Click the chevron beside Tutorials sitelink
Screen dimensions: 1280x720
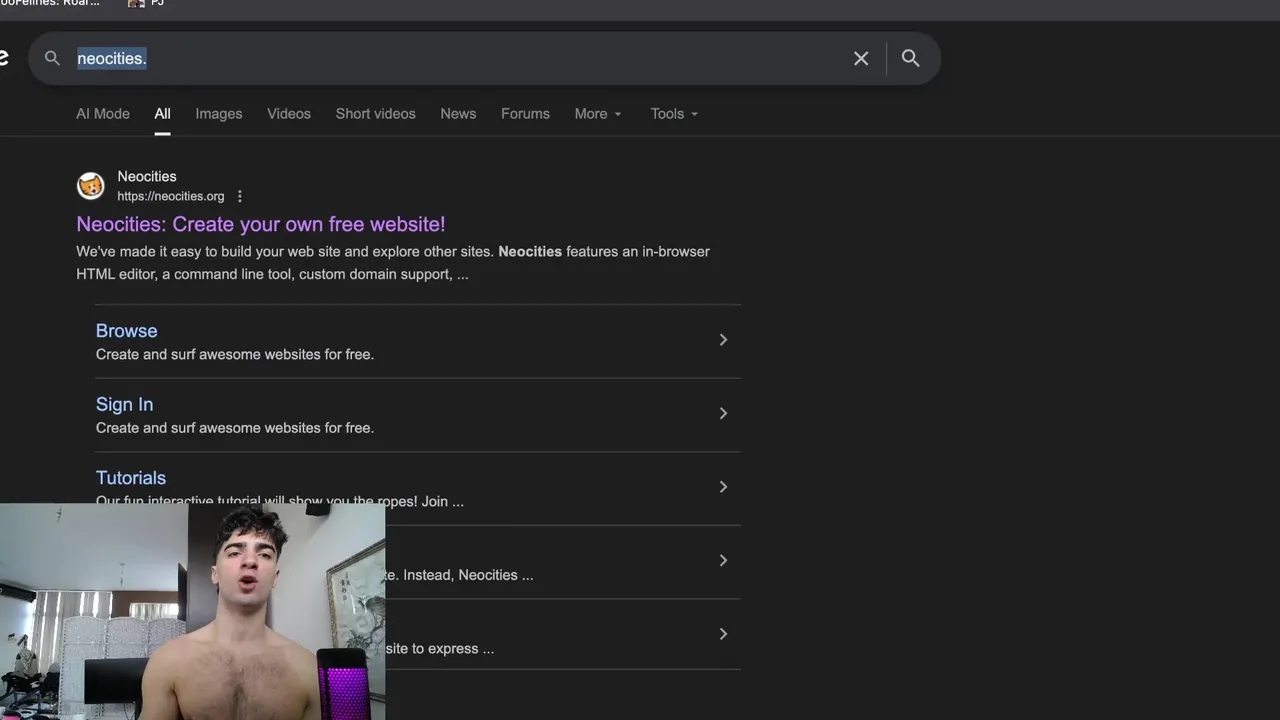click(723, 487)
